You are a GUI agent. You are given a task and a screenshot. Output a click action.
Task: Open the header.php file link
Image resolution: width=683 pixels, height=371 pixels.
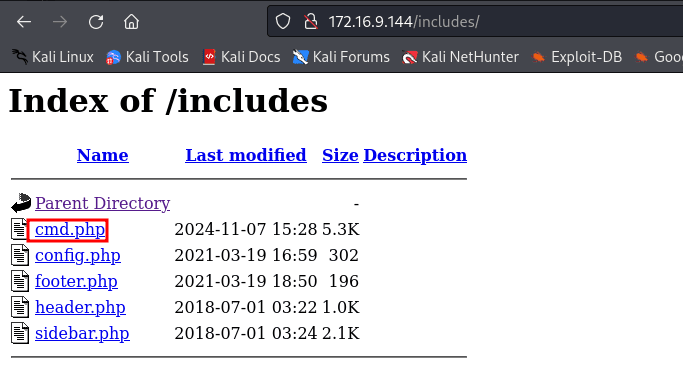pos(80,307)
